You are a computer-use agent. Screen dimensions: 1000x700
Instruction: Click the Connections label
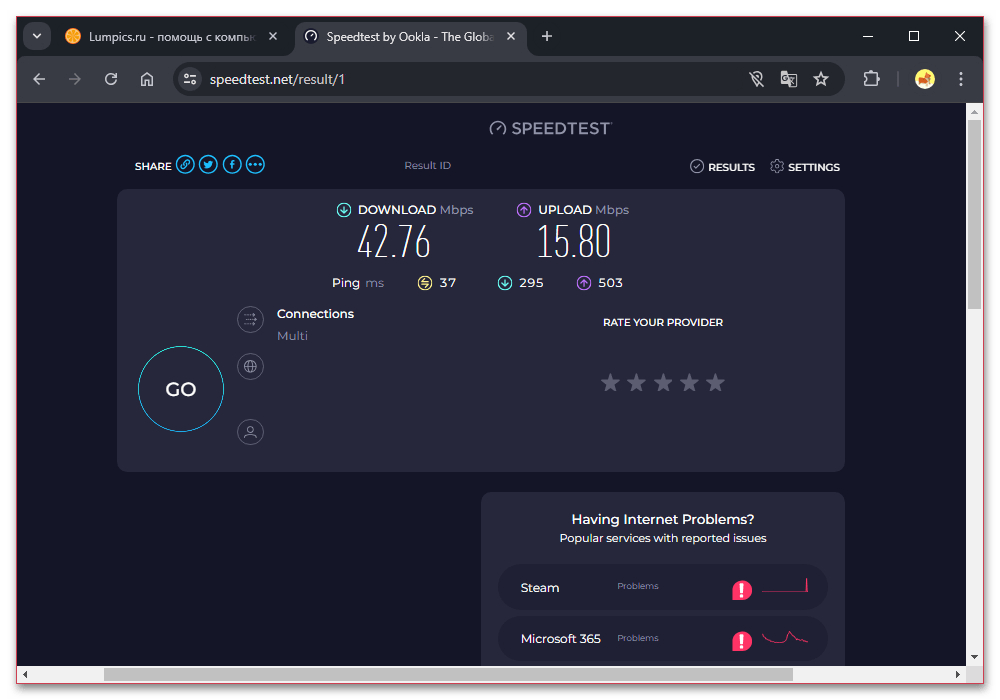click(x=315, y=314)
